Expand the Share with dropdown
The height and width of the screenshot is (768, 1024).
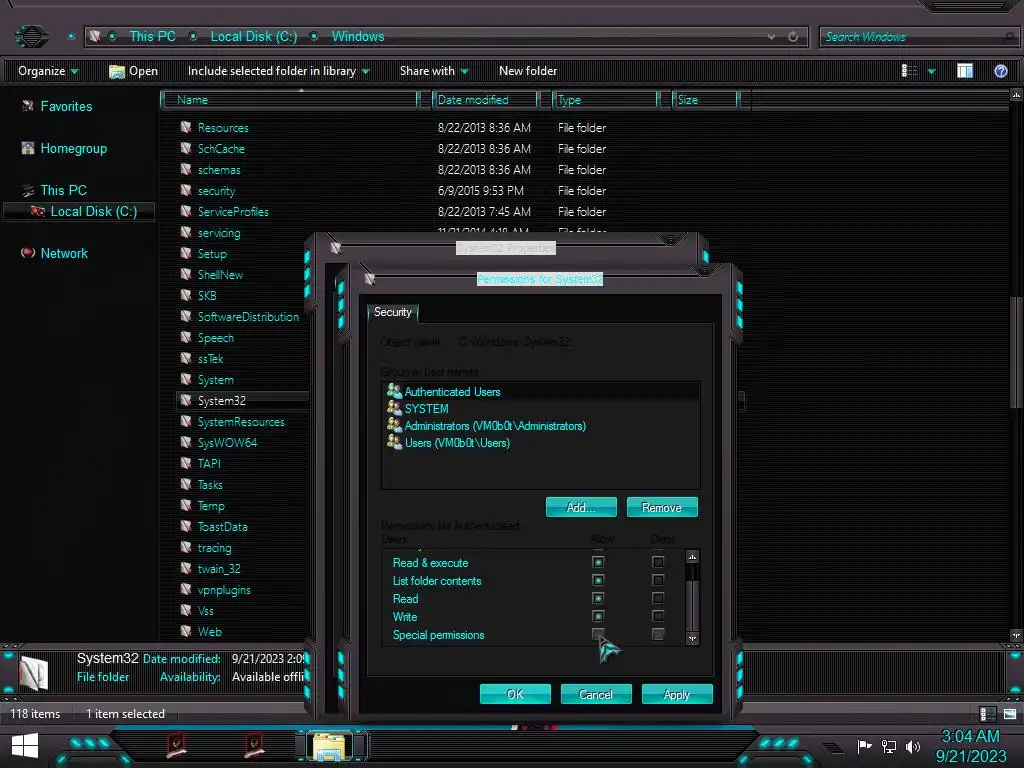(x=464, y=71)
